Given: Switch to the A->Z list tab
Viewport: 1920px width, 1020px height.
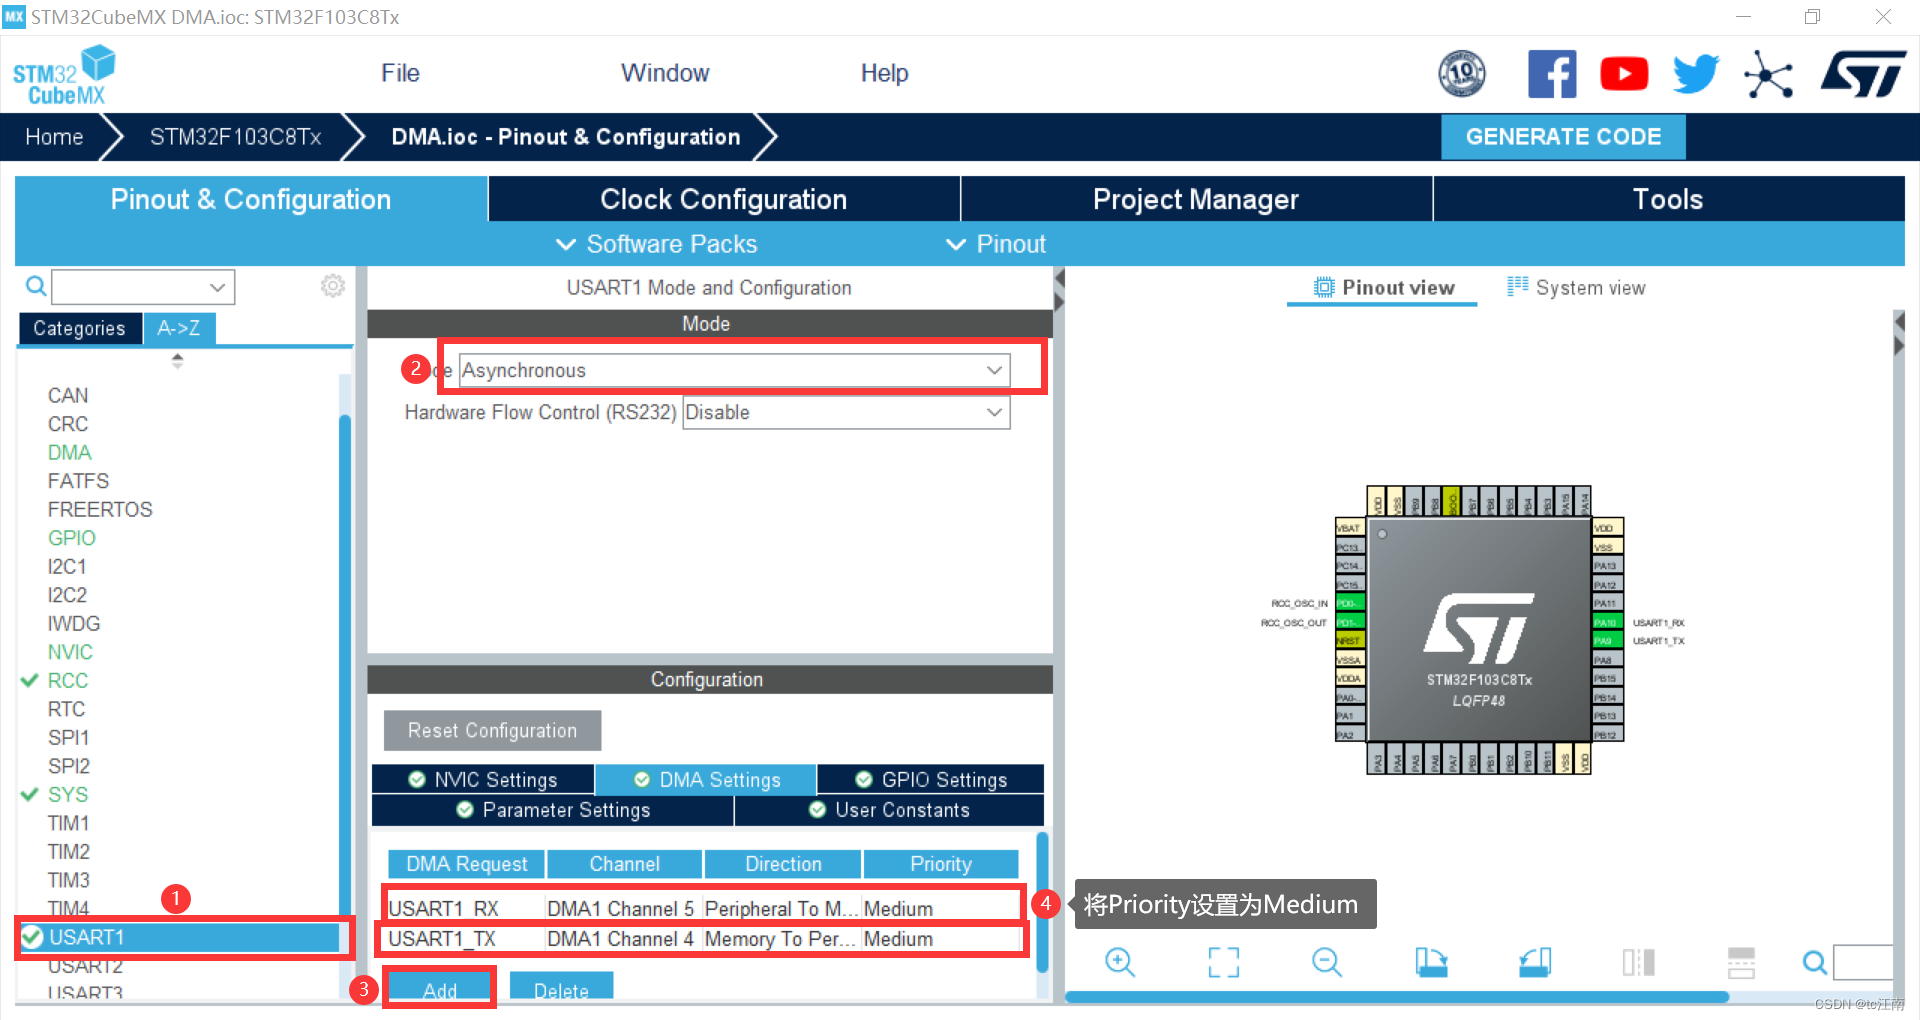Looking at the screenshot, I should [179, 328].
